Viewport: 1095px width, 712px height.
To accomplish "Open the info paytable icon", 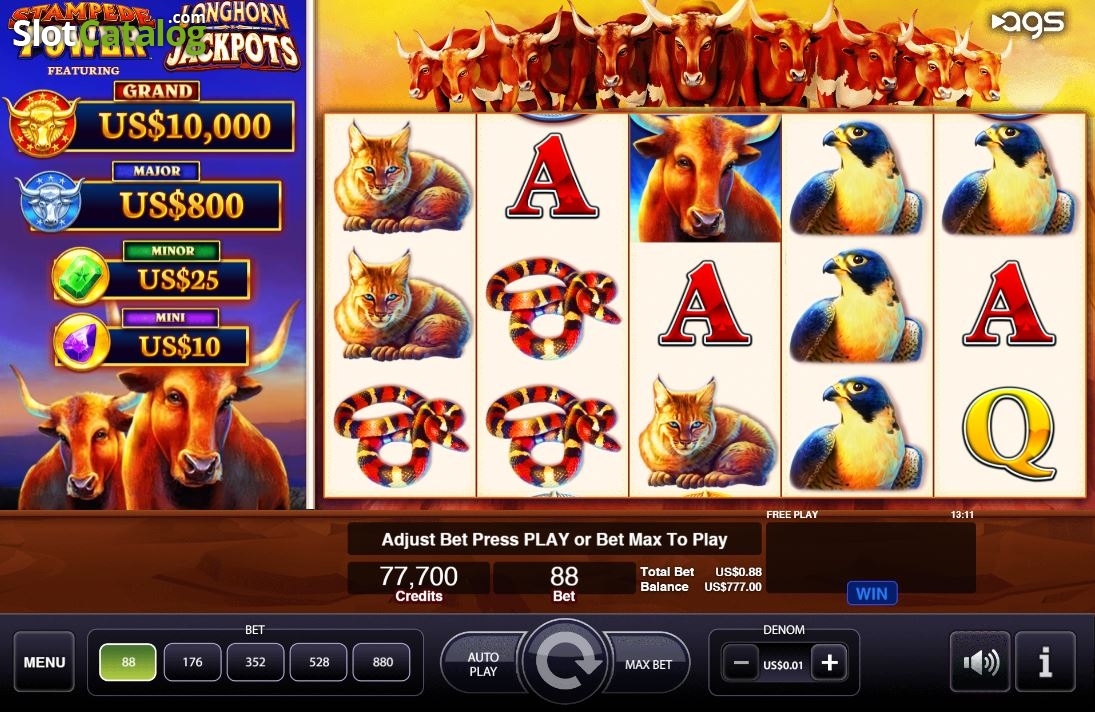I will coord(1045,662).
